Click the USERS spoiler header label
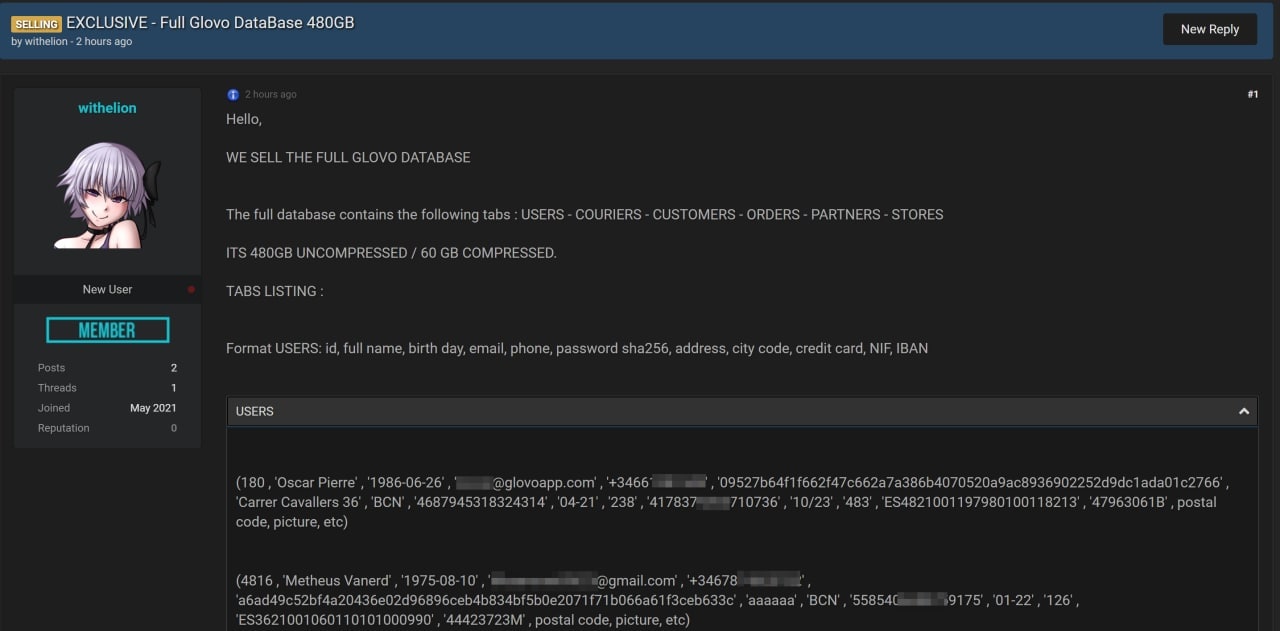This screenshot has height=631, width=1280. click(255, 411)
